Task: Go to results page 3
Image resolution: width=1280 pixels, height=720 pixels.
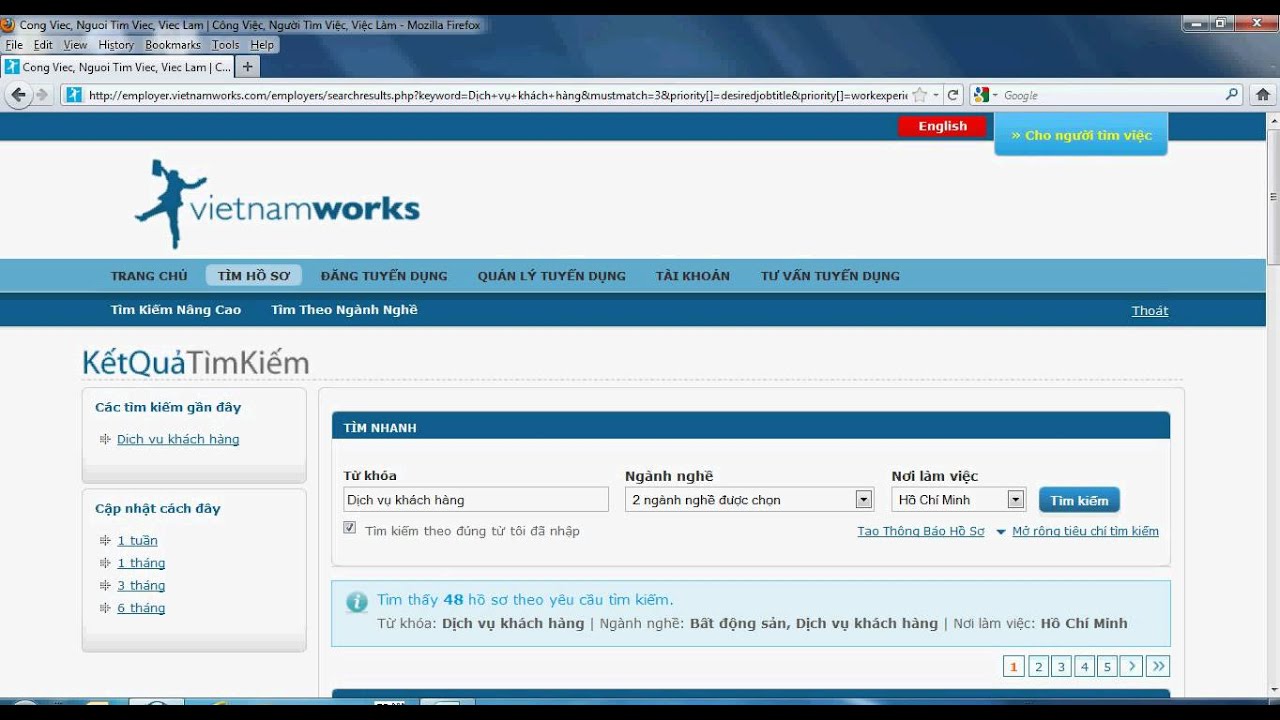Action: click(1061, 666)
